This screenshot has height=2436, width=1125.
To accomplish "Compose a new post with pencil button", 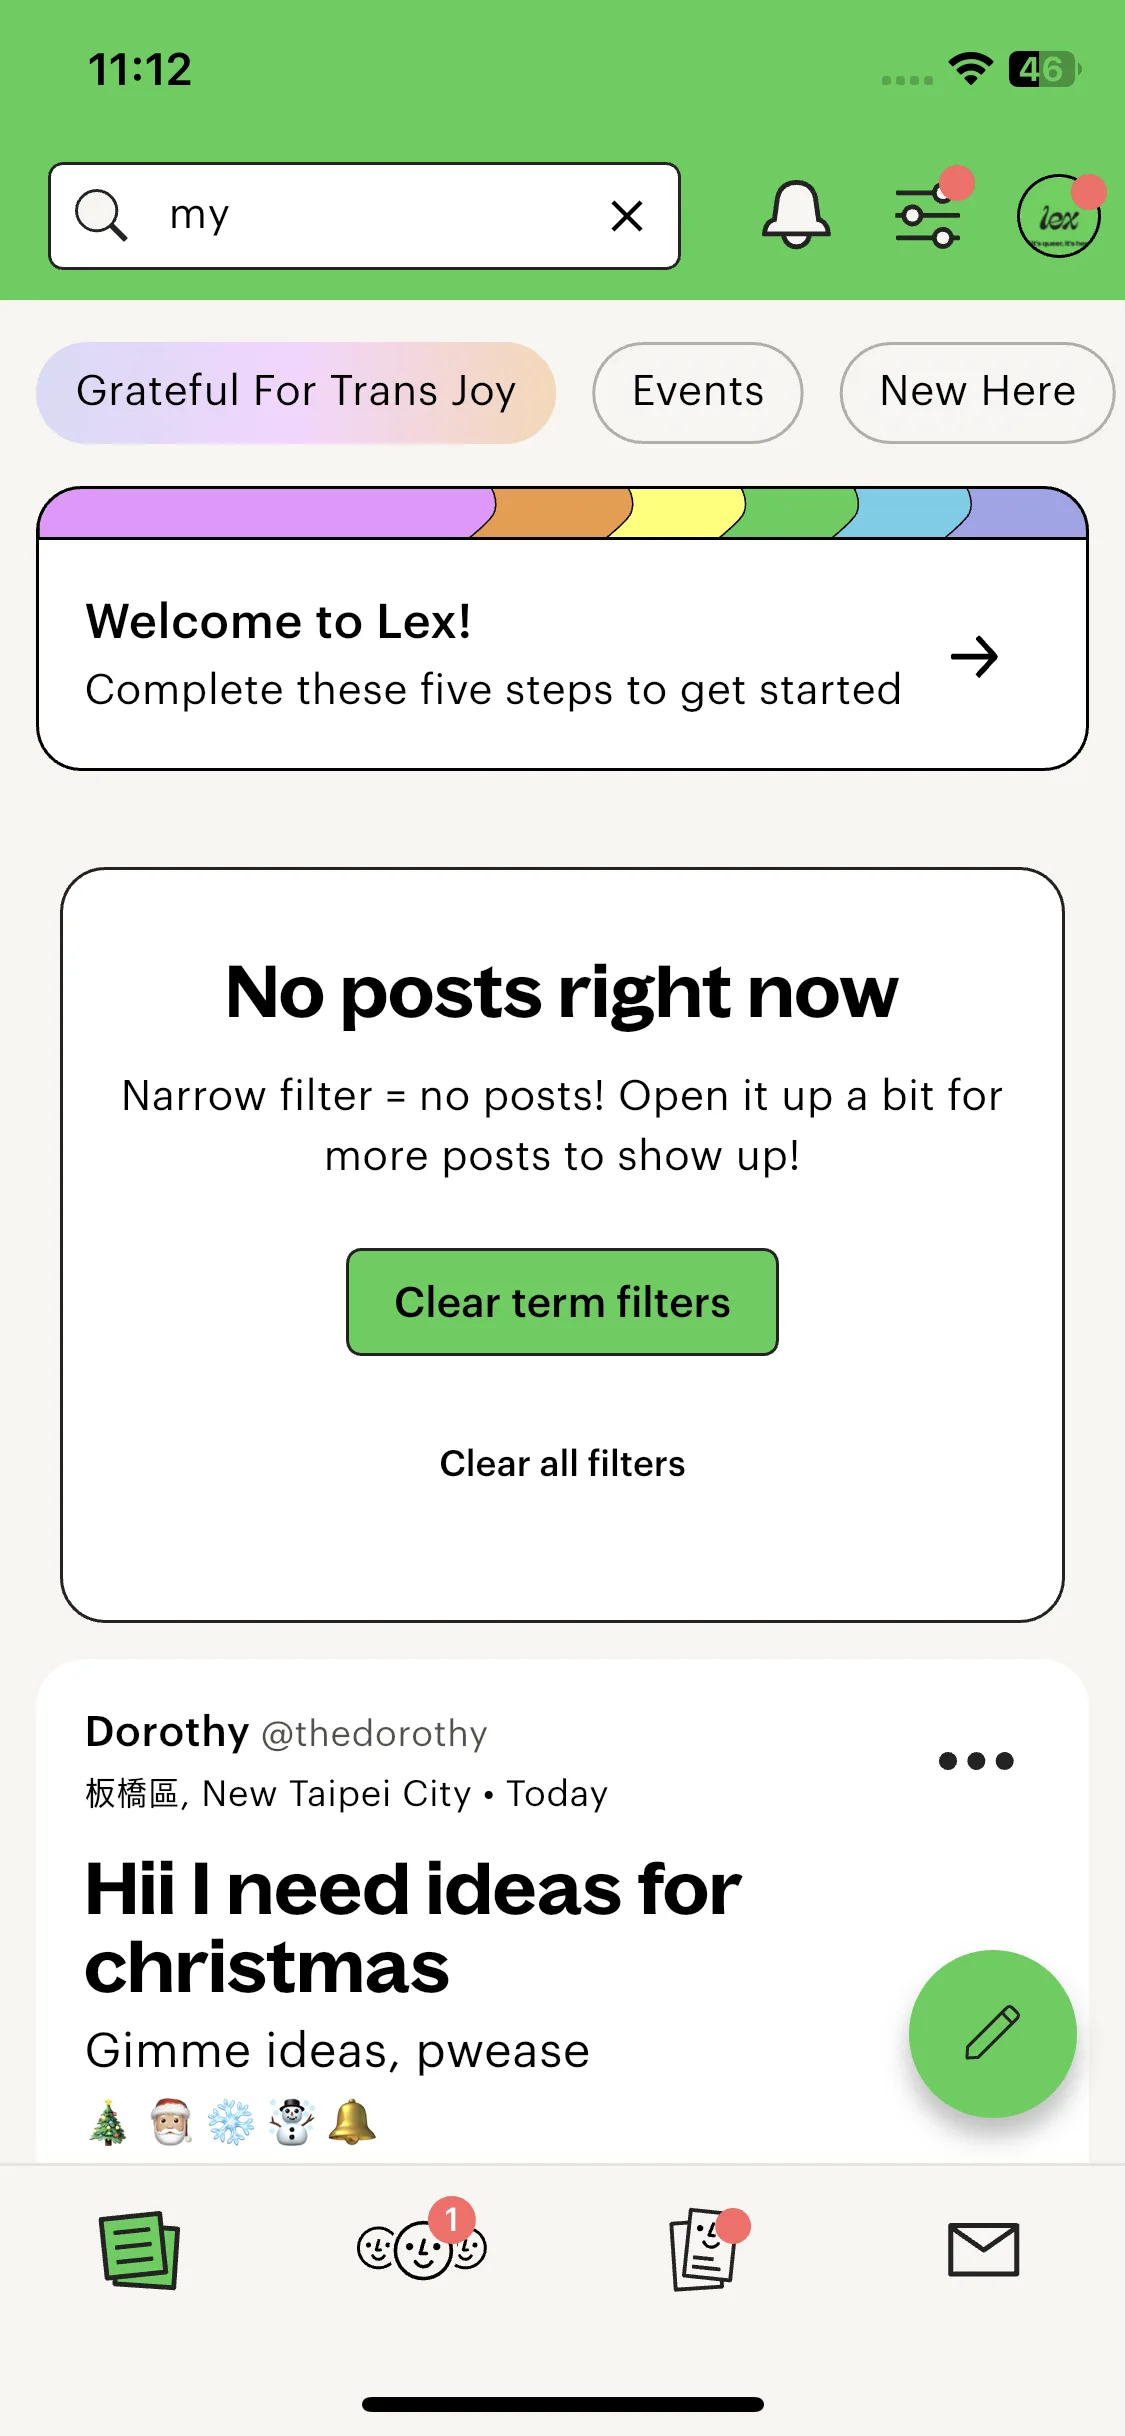I will tap(992, 2033).
